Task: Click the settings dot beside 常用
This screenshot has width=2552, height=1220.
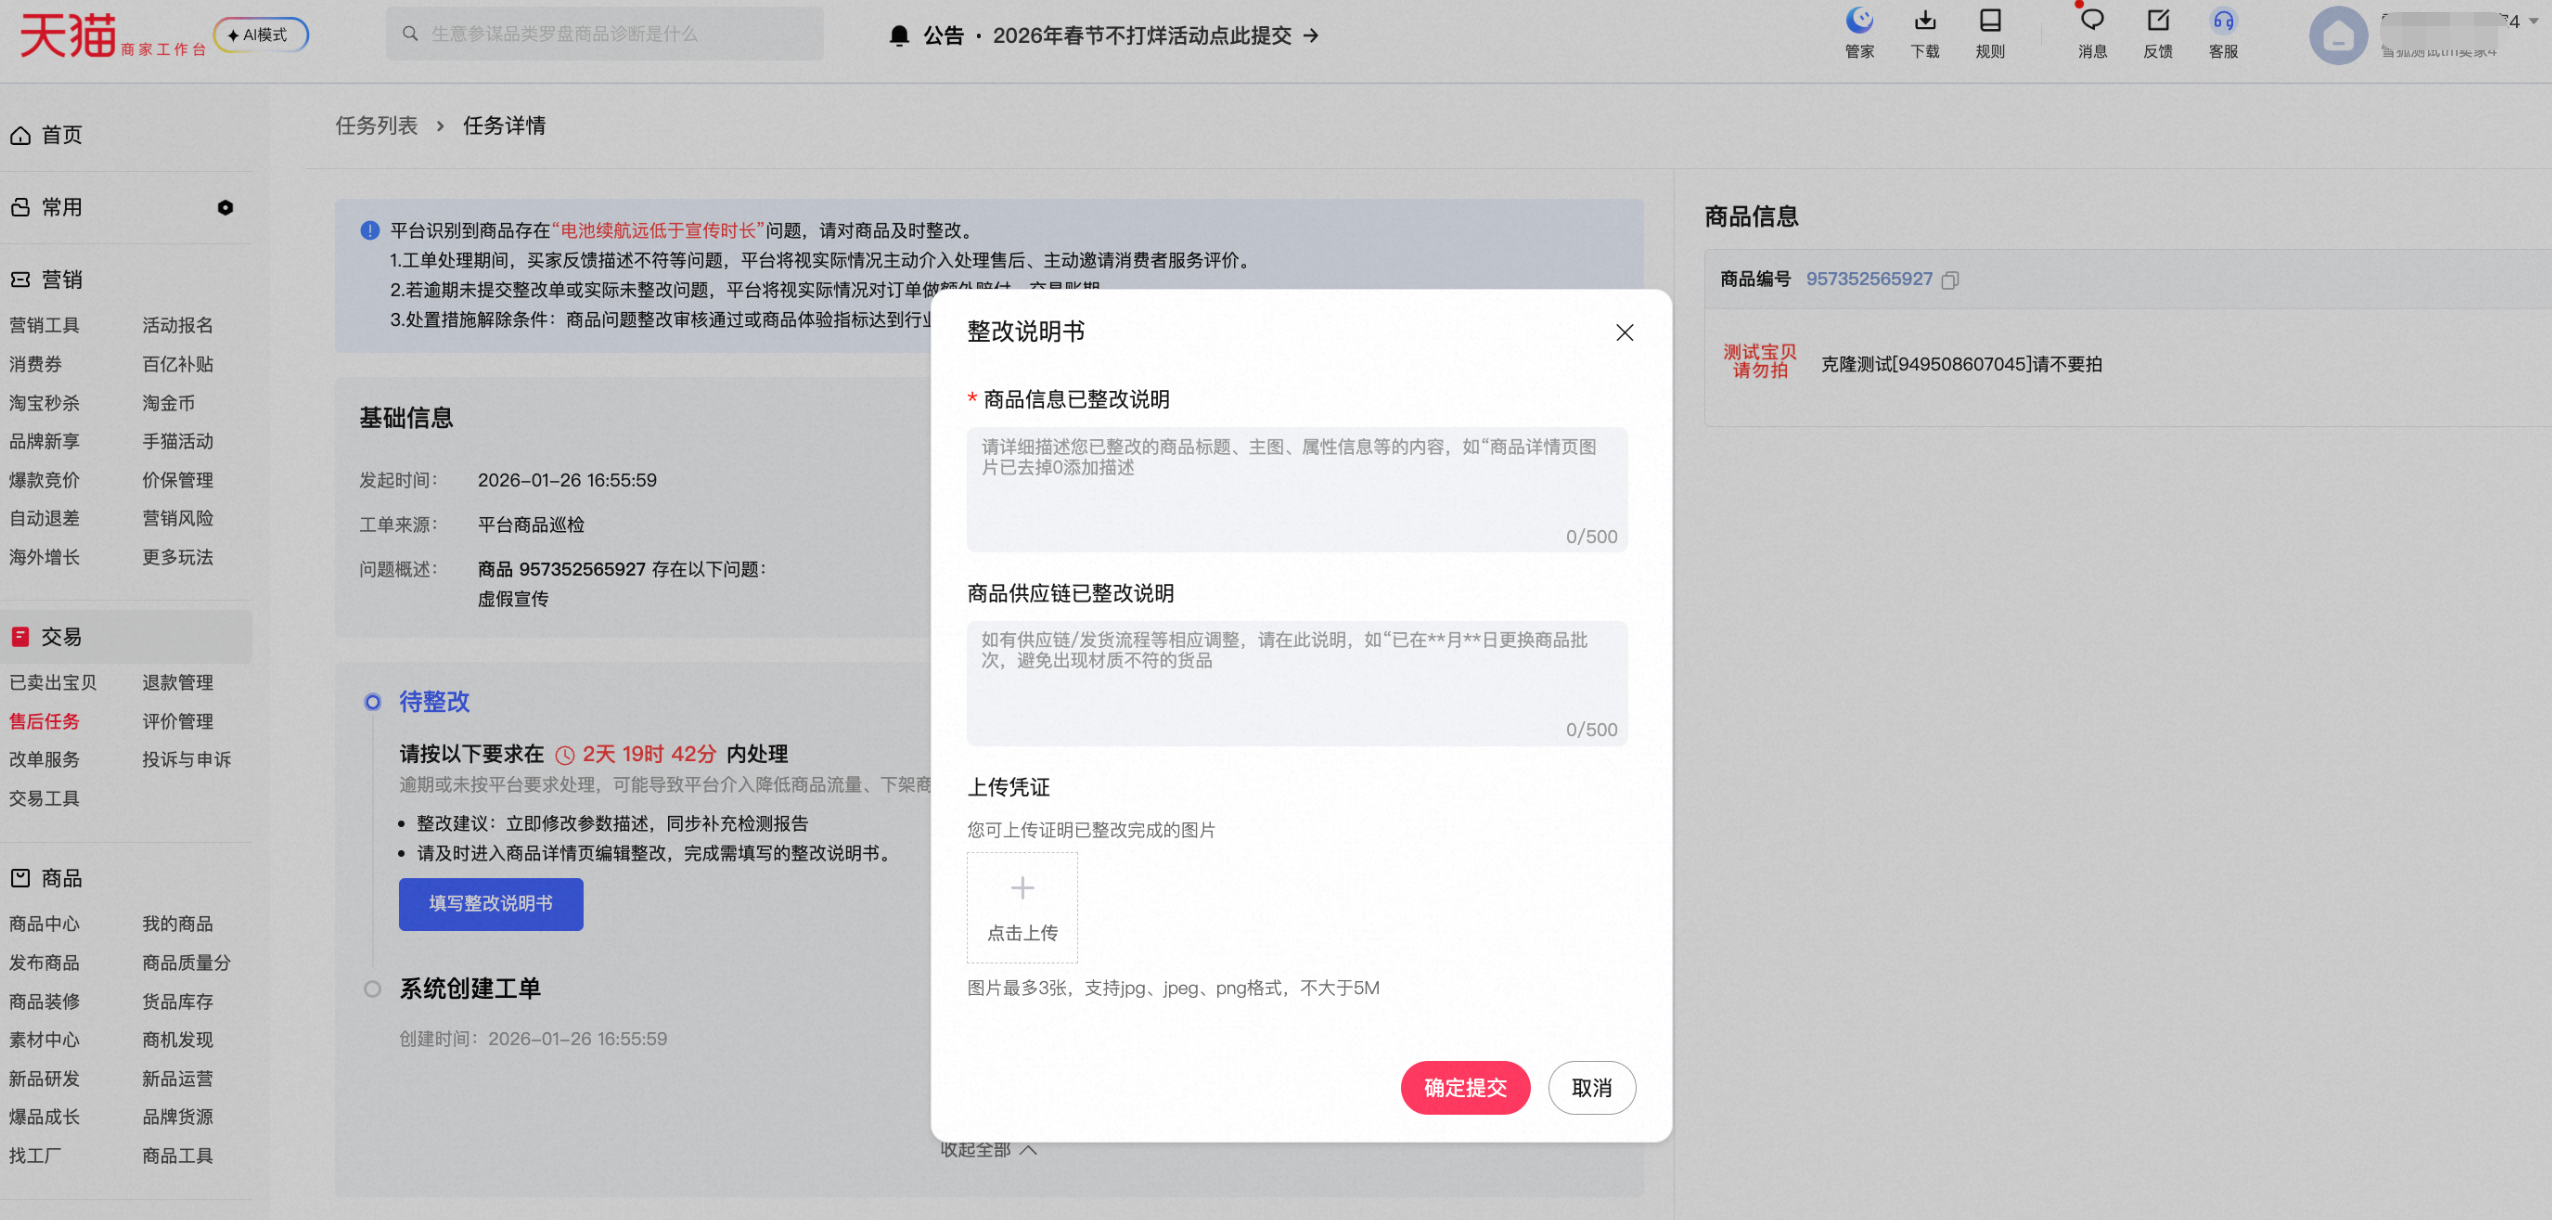Action: pyautogui.click(x=225, y=207)
